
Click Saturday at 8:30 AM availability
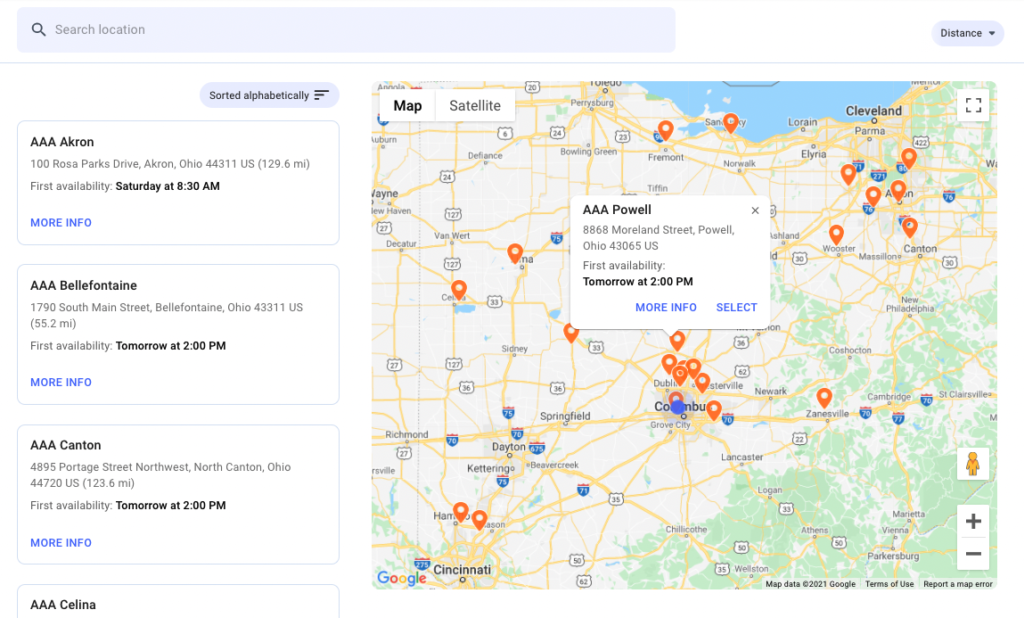pos(167,186)
